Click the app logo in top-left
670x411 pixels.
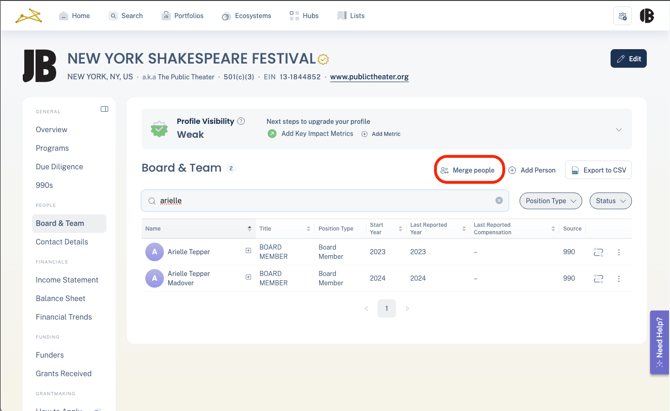tap(28, 16)
